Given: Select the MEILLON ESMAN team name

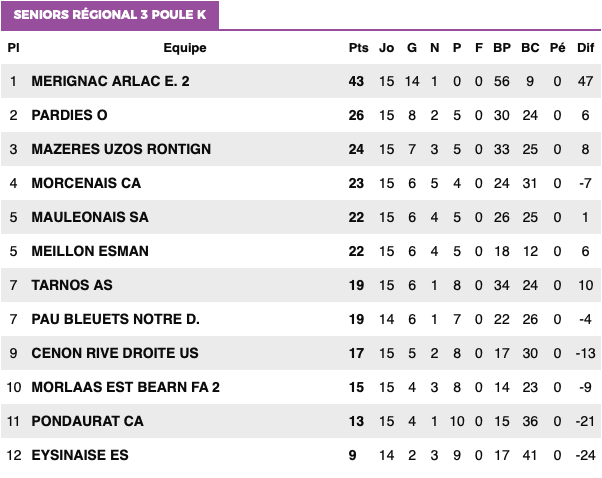Looking at the screenshot, I should click(x=90, y=251).
